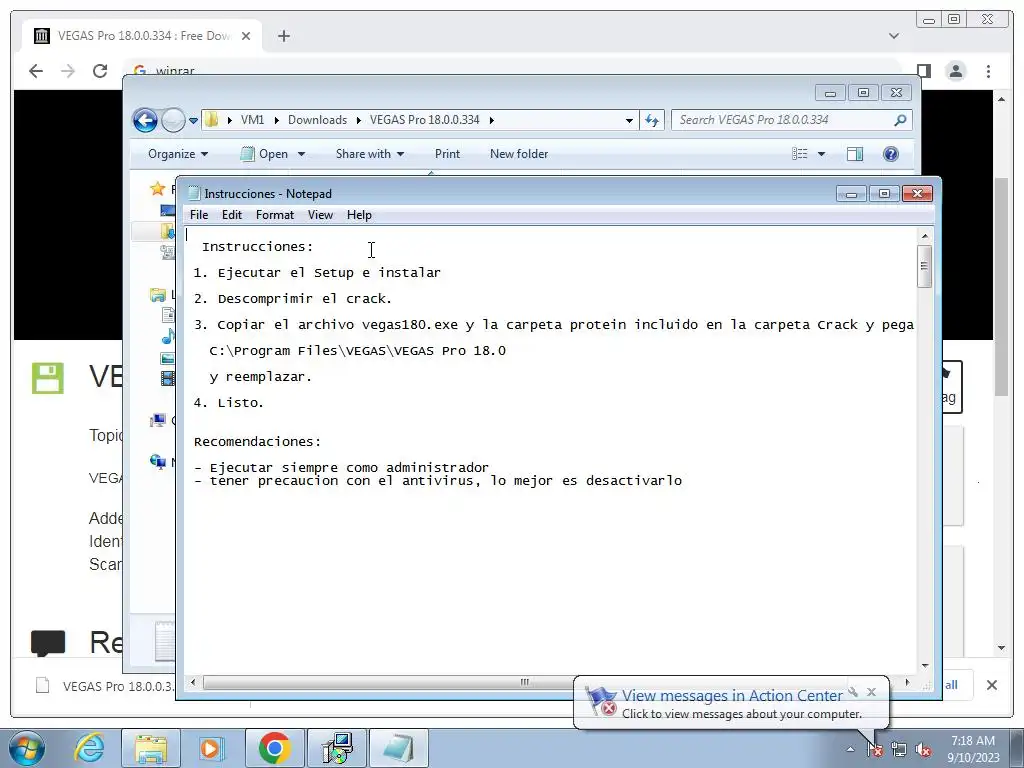1024x768 pixels.
Task: Click the Action Center flag tray icon
Action: (875, 750)
